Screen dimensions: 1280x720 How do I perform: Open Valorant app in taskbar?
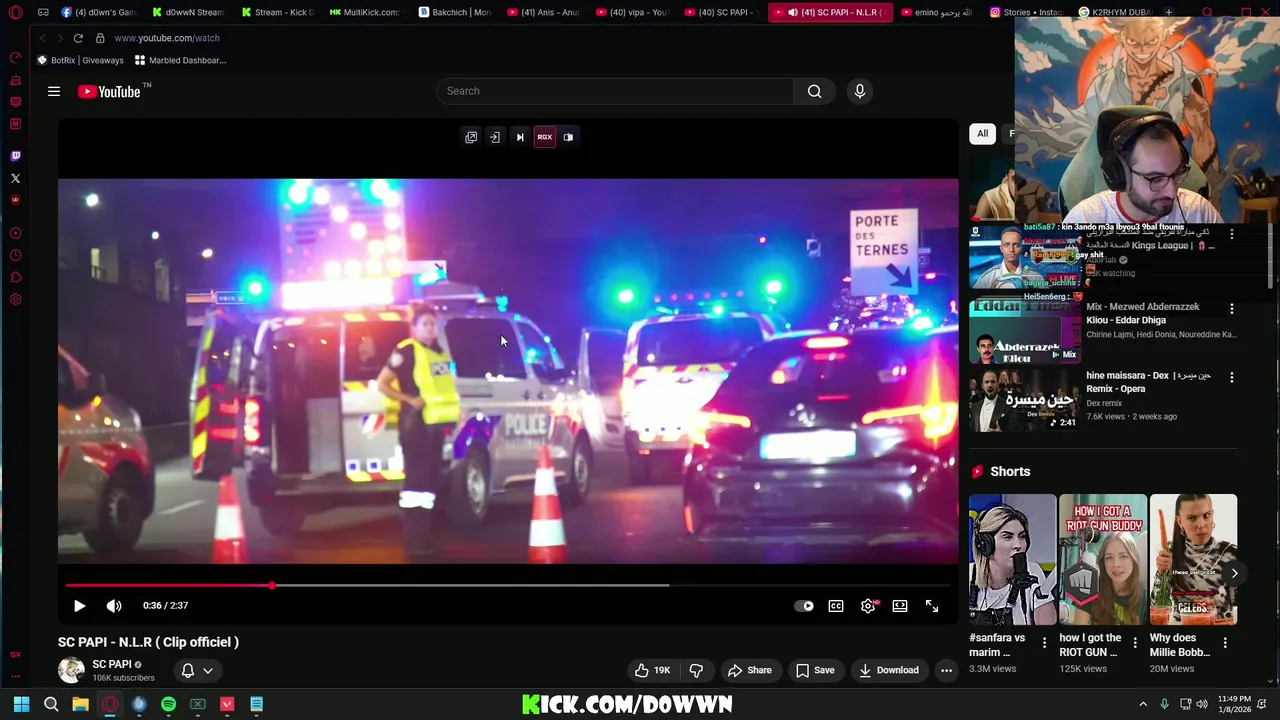pyautogui.click(x=227, y=704)
